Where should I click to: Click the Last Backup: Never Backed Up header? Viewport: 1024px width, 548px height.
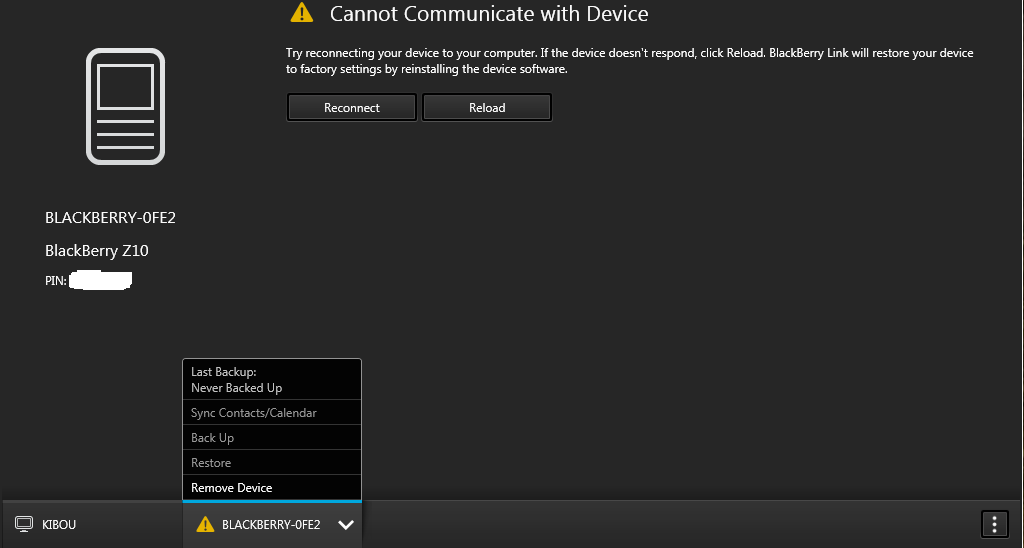pos(237,380)
